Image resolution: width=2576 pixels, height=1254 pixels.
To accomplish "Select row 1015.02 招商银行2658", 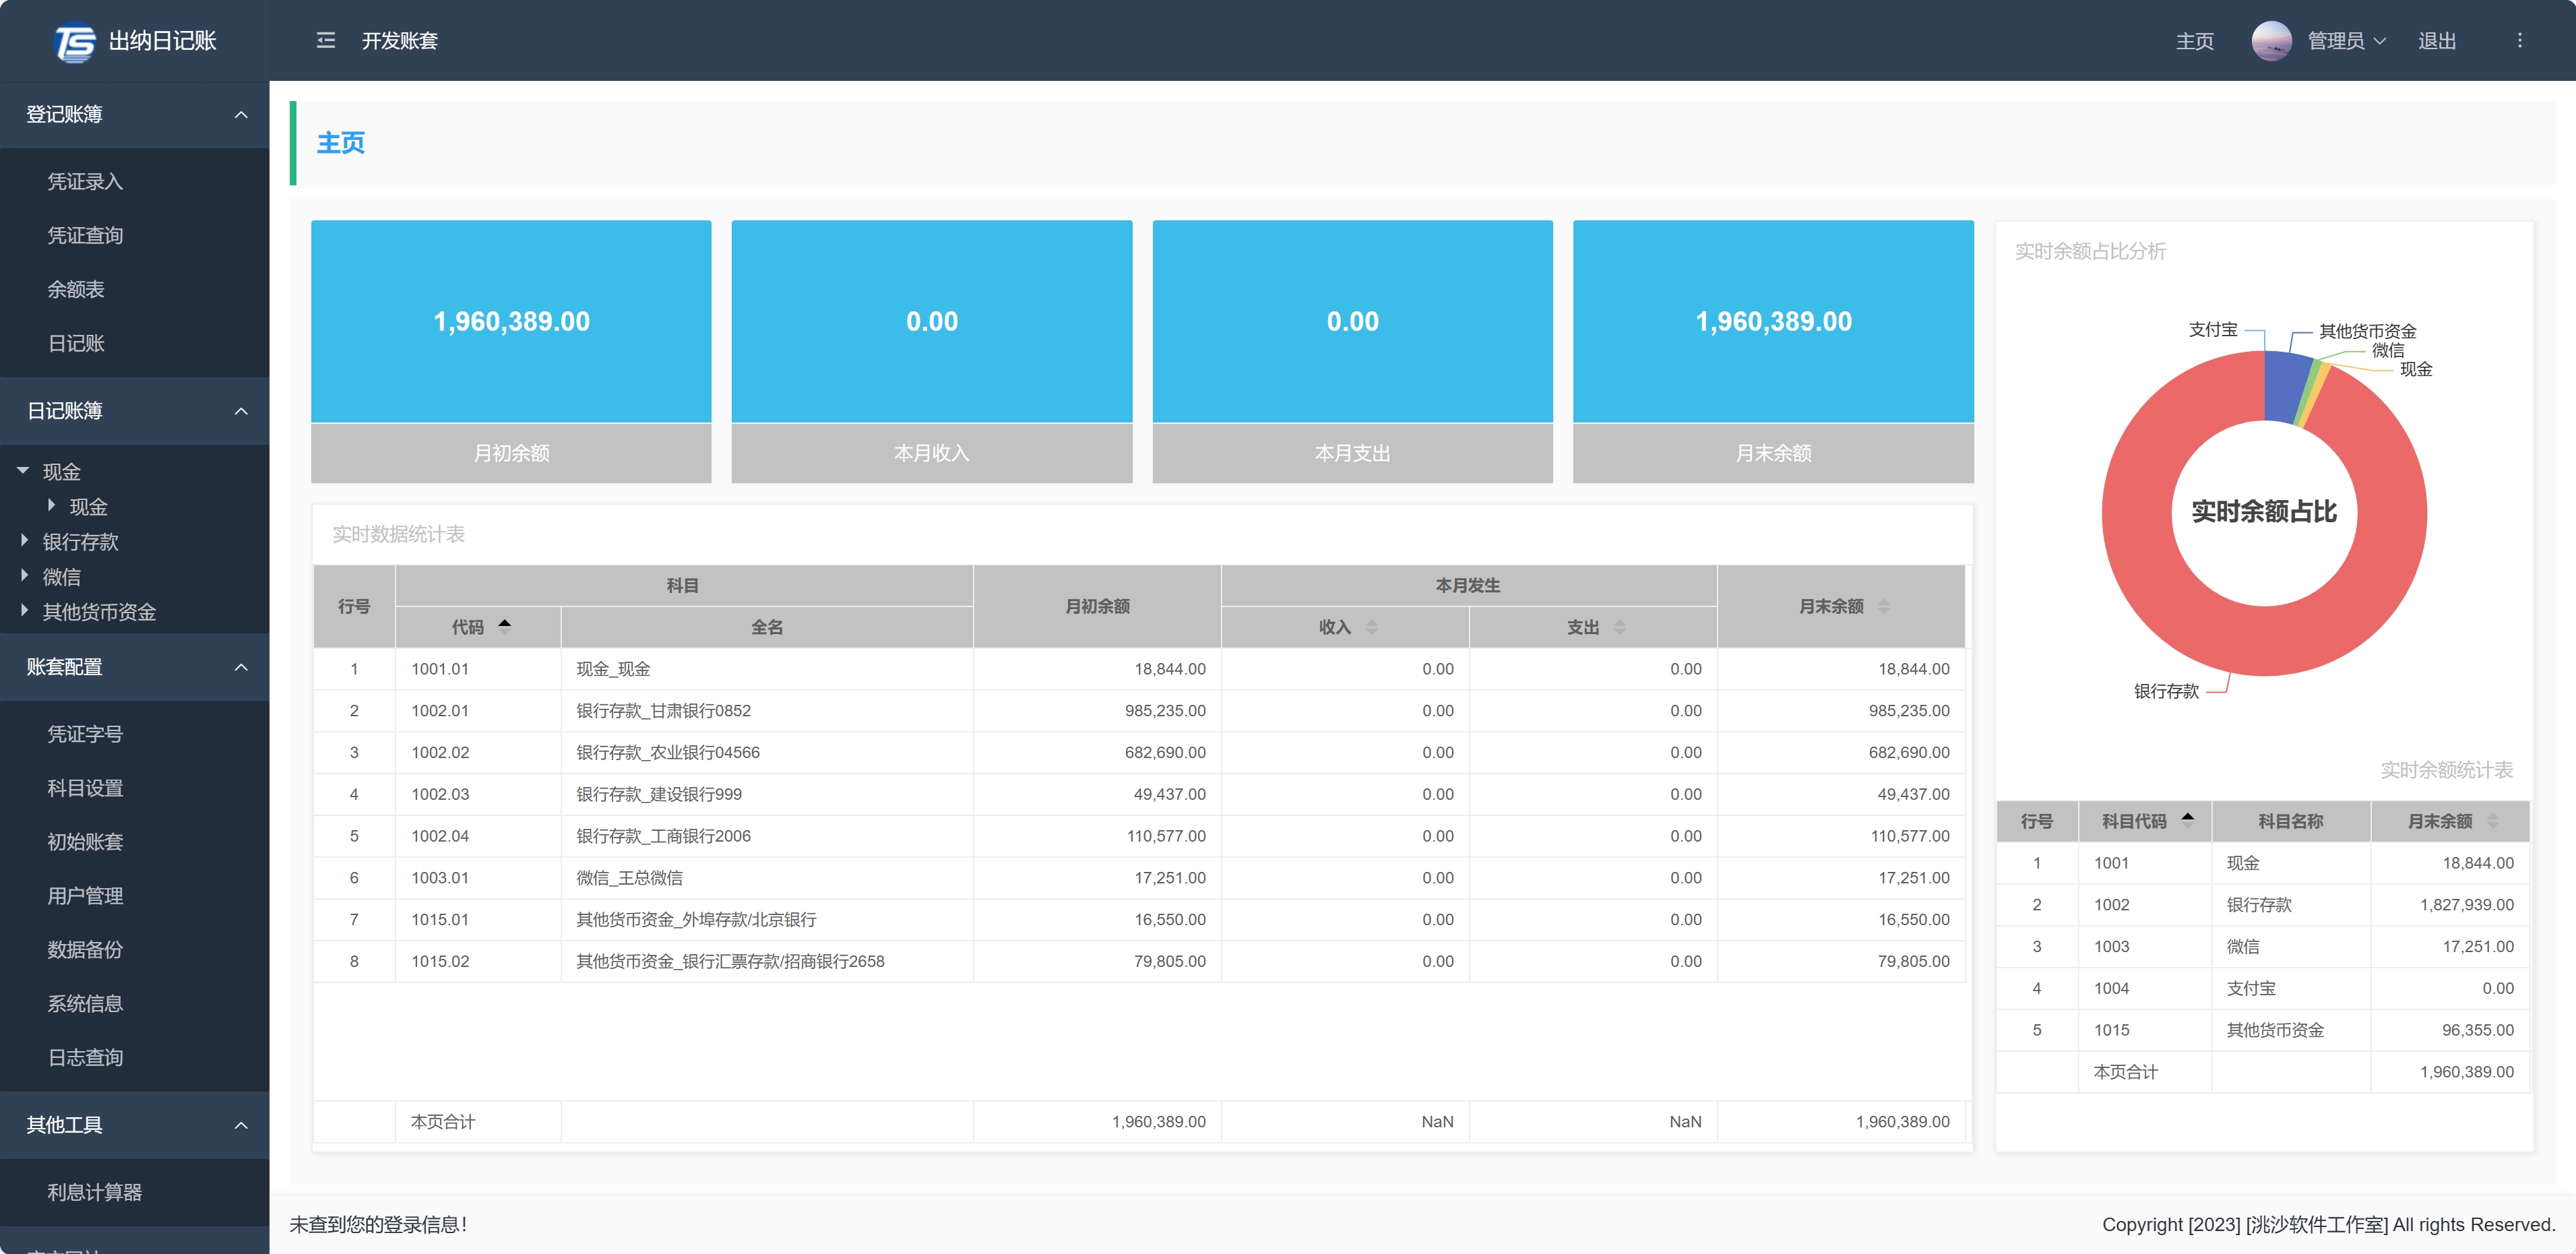I will coord(1139,962).
